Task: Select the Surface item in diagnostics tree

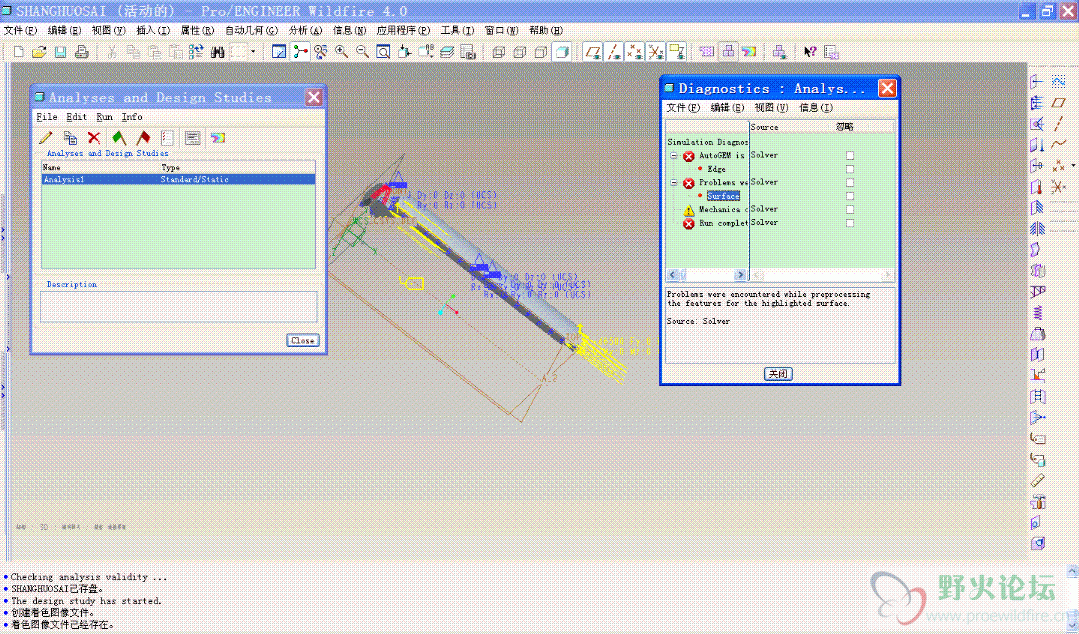Action: pyautogui.click(x=723, y=196)
